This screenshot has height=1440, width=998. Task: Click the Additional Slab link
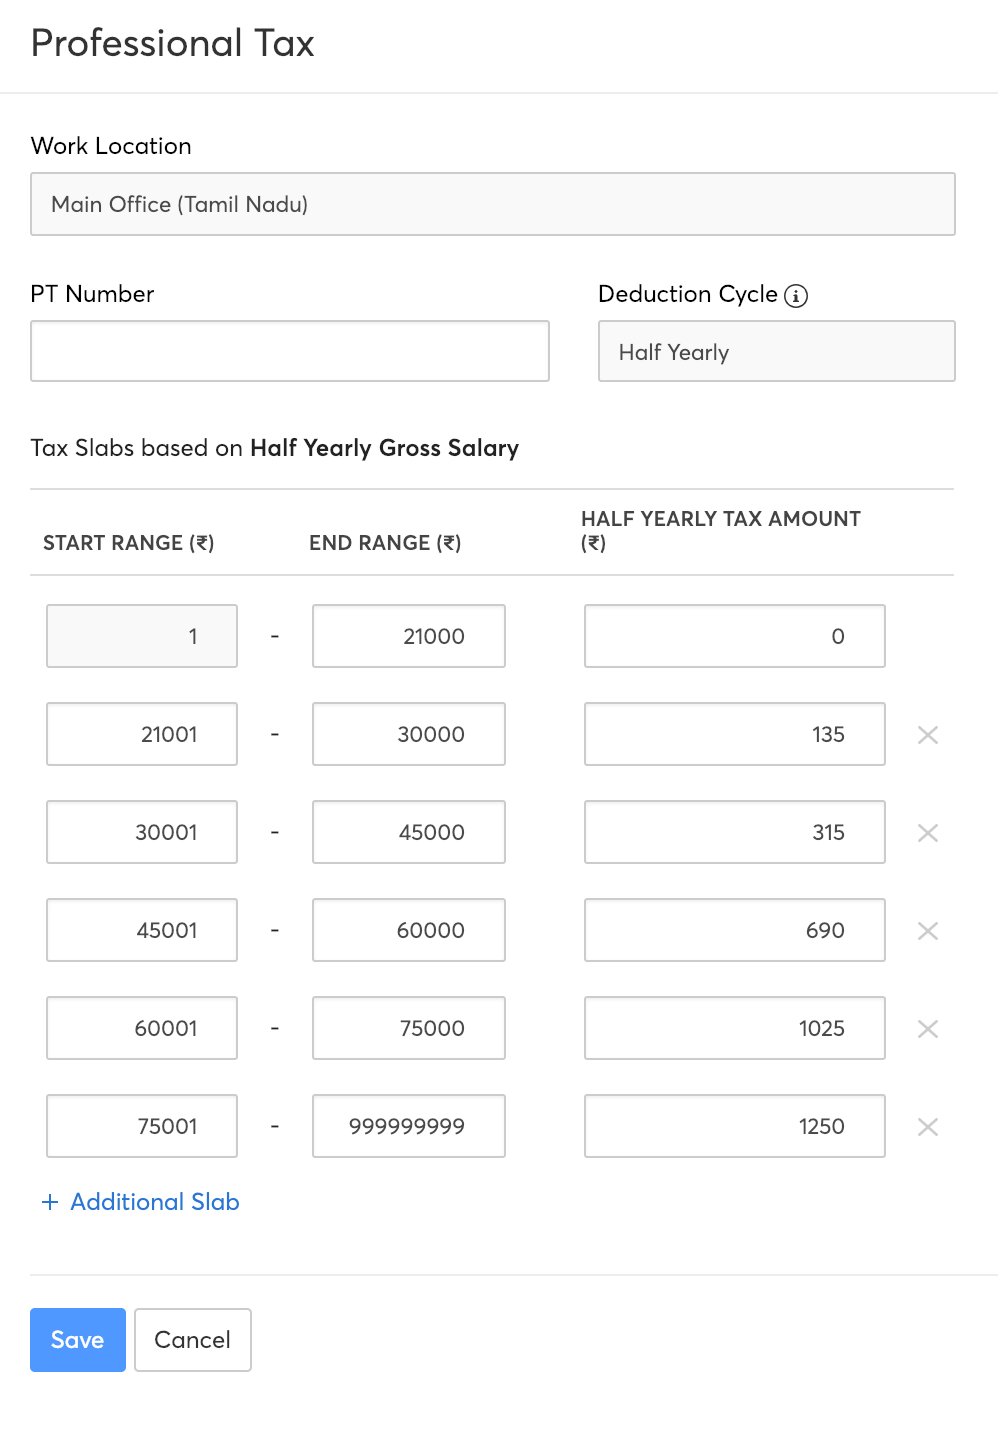[x=141, y=1202]
